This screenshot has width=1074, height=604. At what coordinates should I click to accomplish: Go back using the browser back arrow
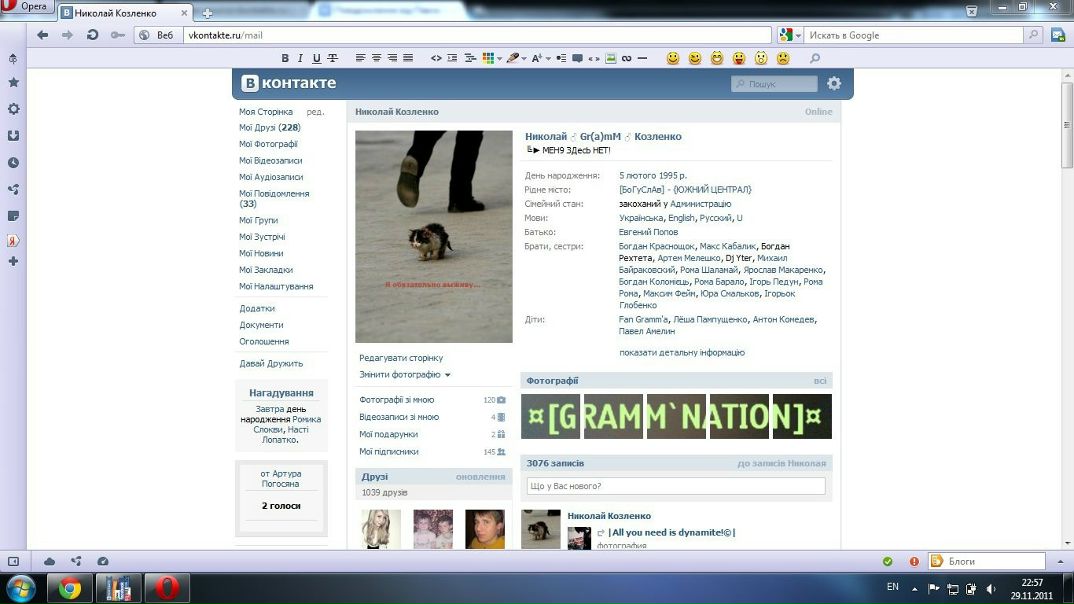[x=42, y=35]
